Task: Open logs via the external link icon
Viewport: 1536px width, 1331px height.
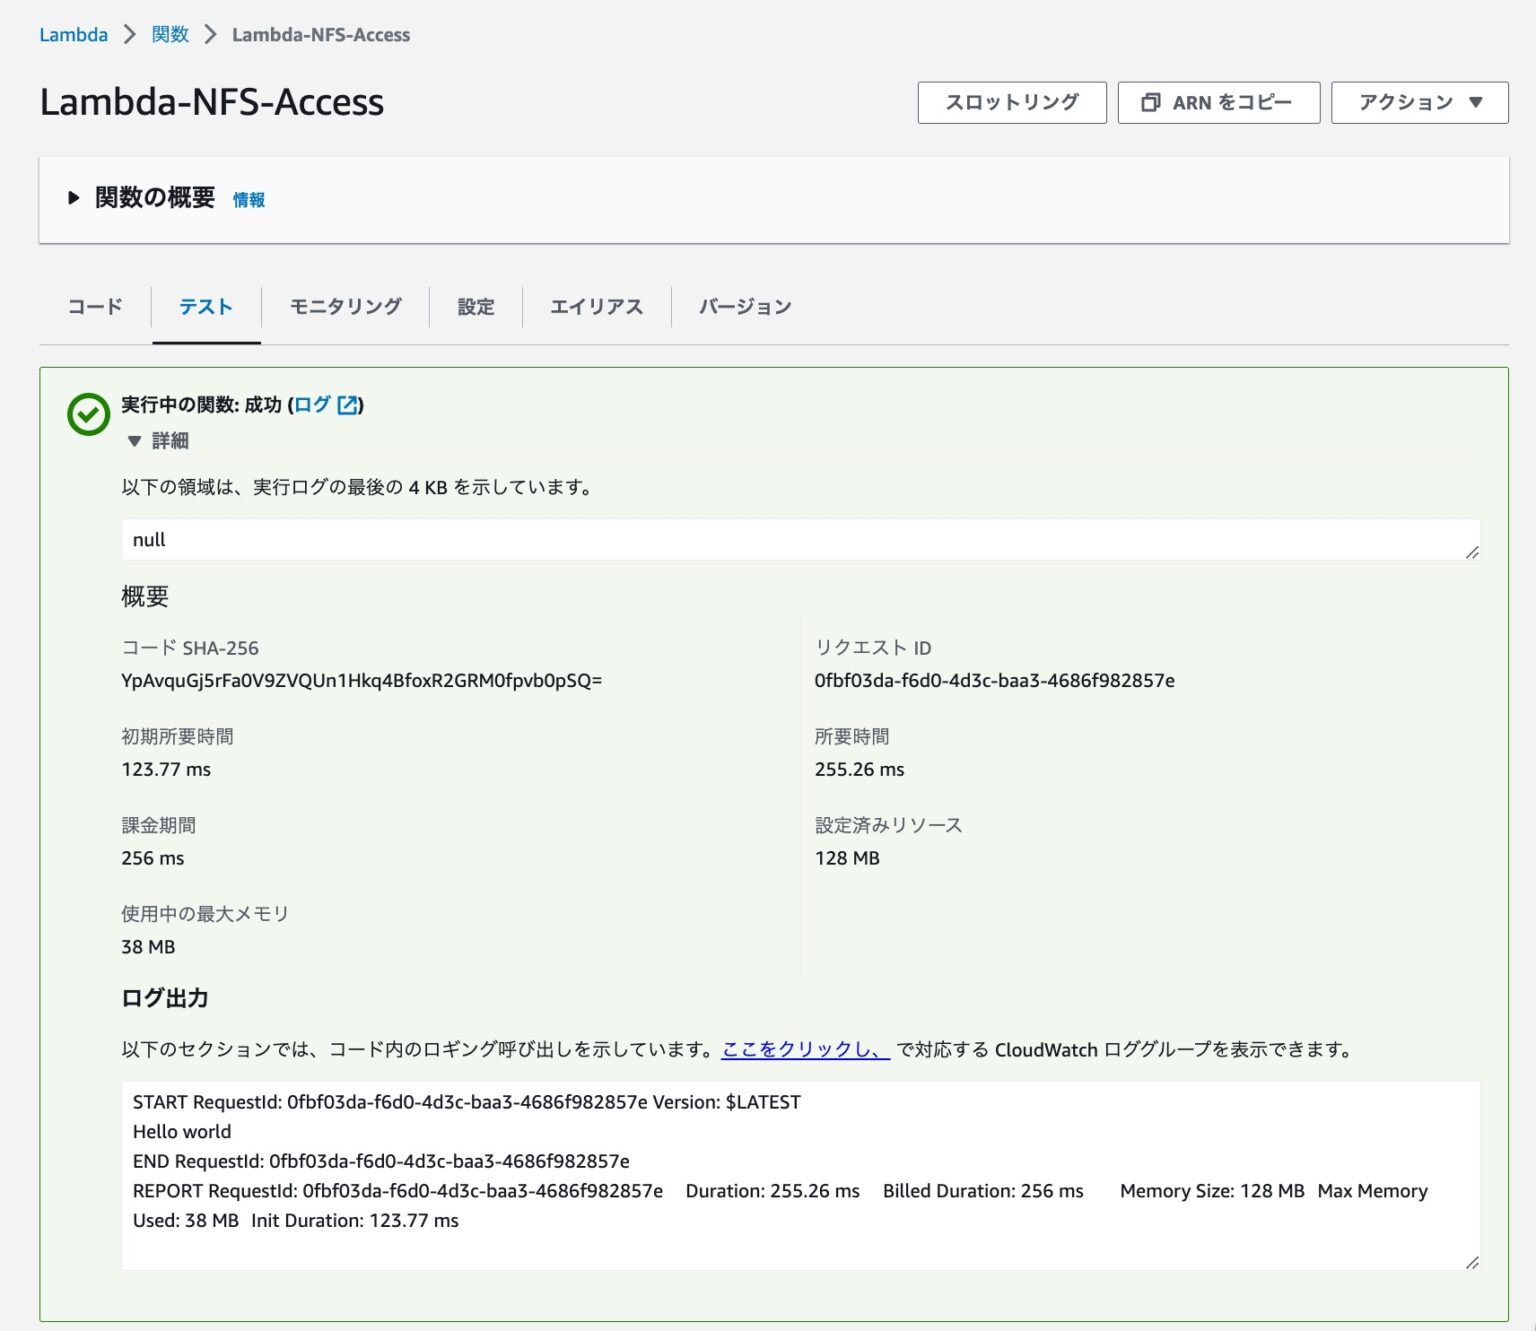Action: coord(346,405)
